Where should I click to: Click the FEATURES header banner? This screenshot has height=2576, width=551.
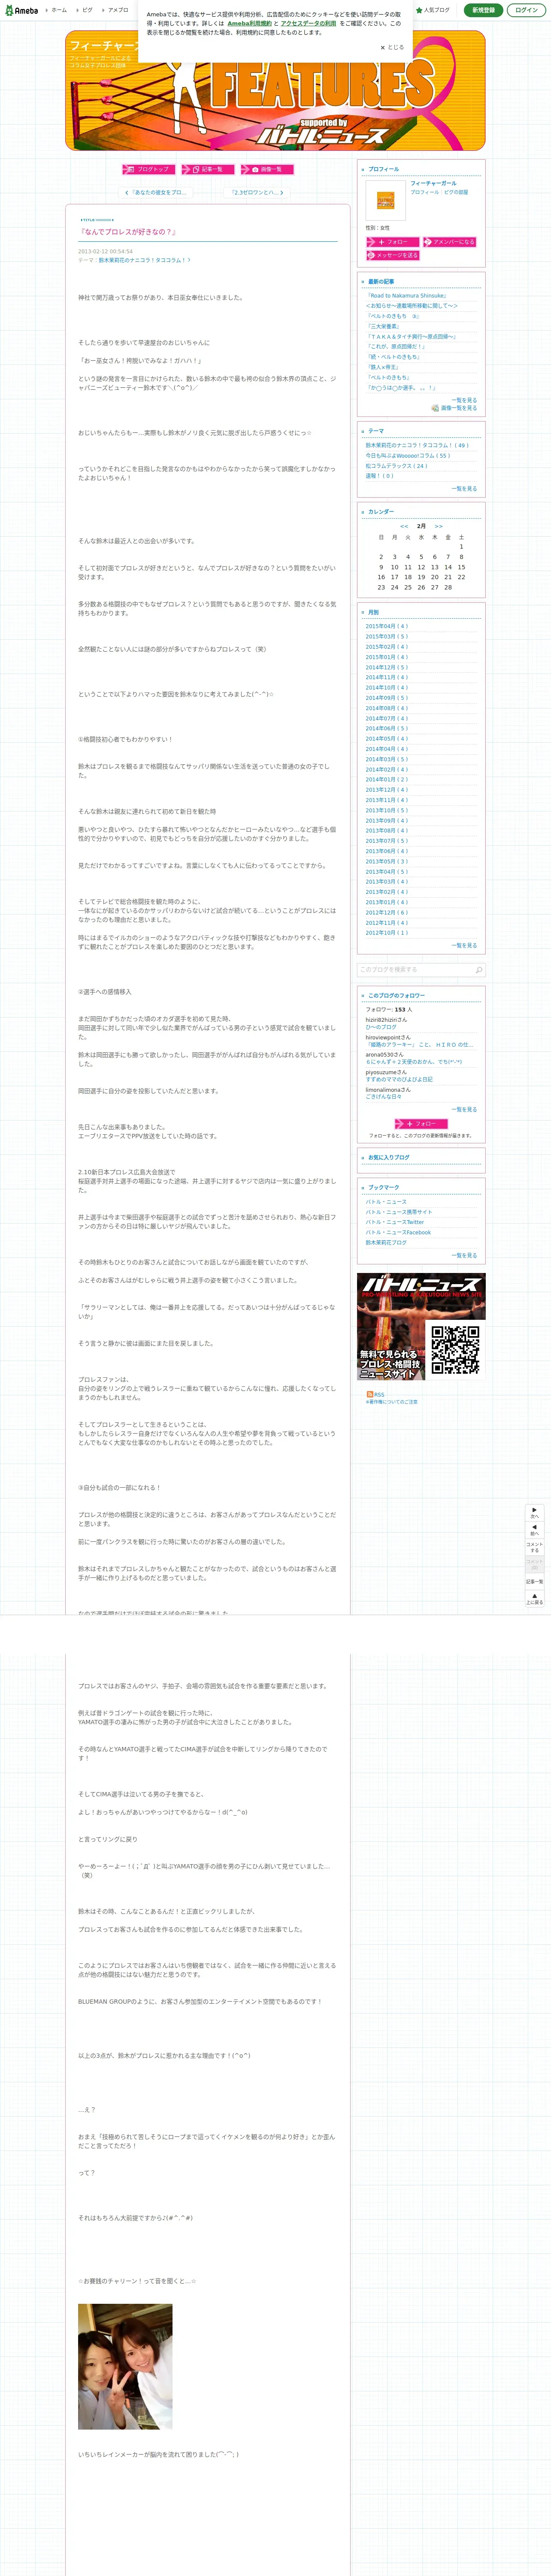tap(275, 91)
